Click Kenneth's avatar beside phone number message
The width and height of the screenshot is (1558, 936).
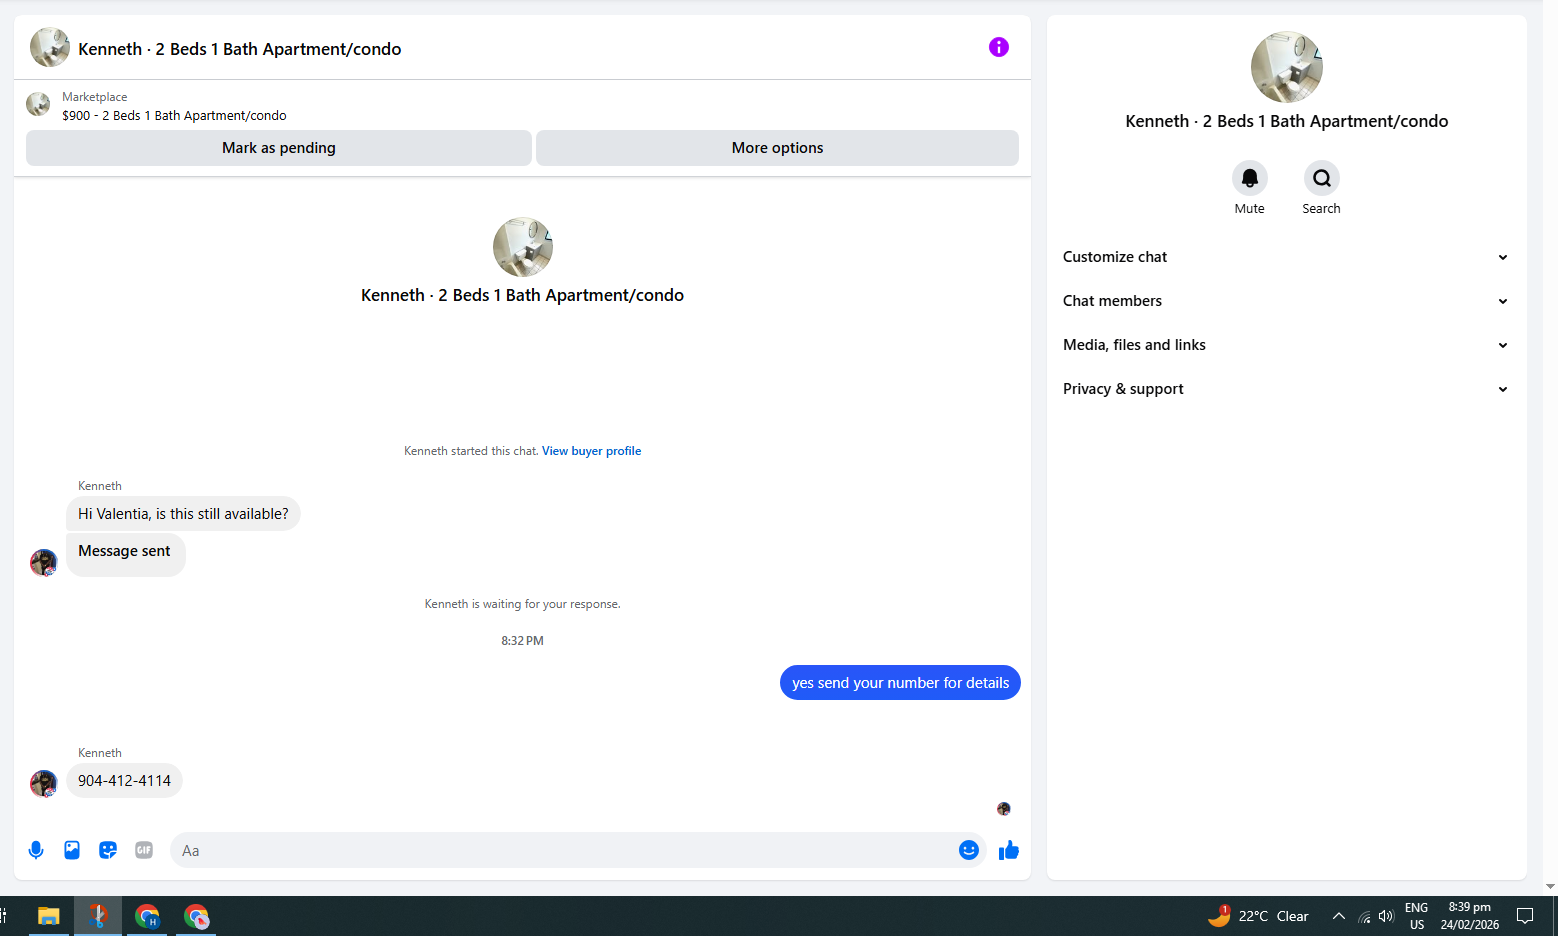43,783
